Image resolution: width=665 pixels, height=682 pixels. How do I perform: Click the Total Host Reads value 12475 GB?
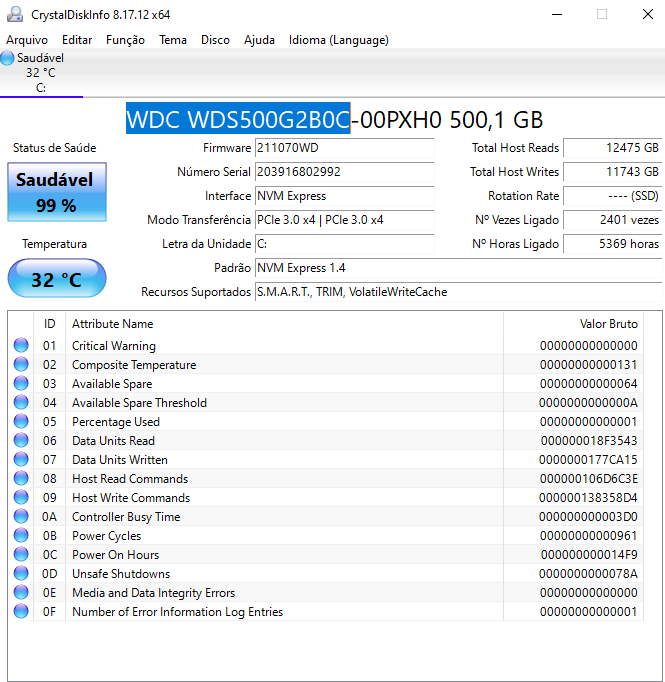click(612, 148)
